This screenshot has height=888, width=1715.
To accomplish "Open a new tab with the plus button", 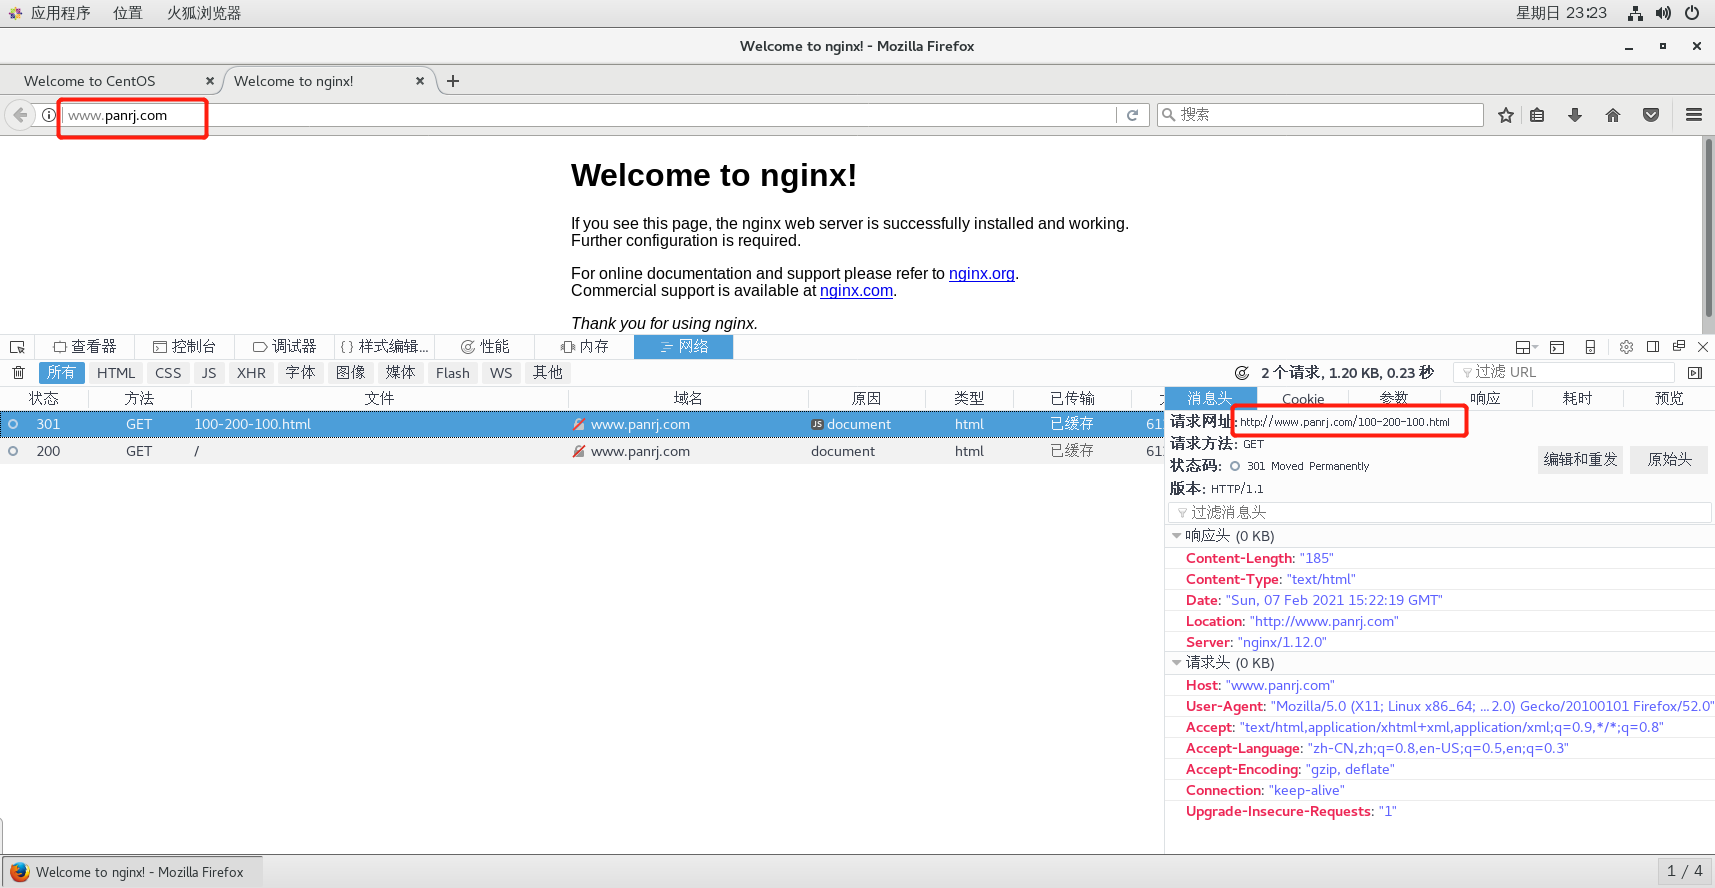I will 453,81.
